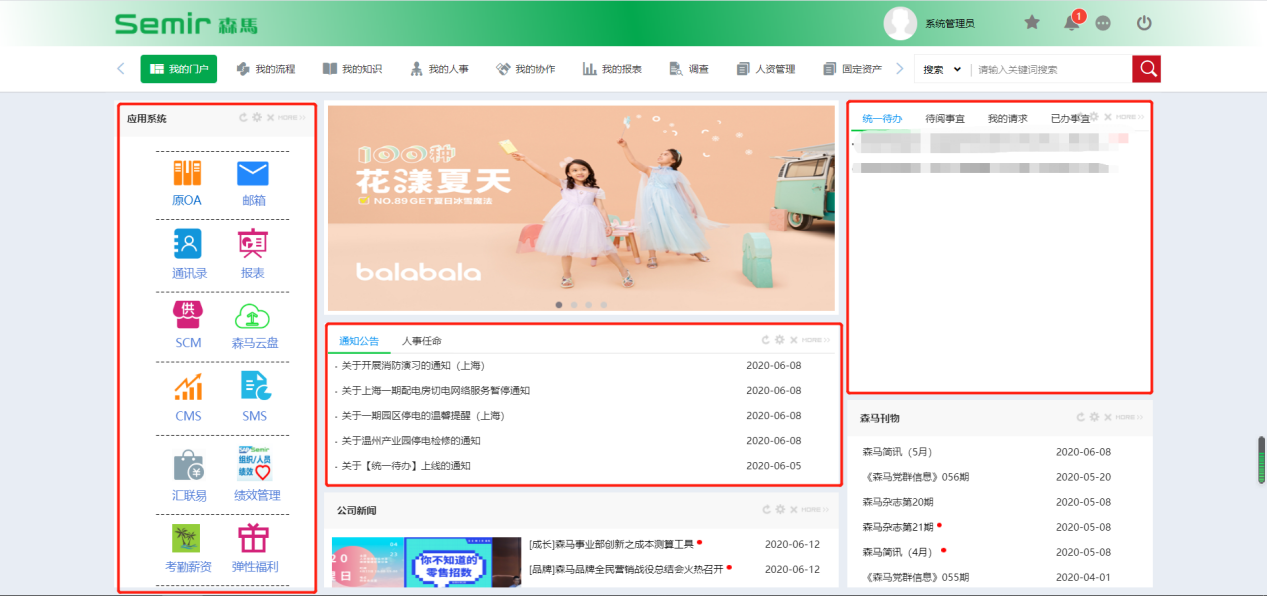Click the balabala banner image

tap(581, 208)
